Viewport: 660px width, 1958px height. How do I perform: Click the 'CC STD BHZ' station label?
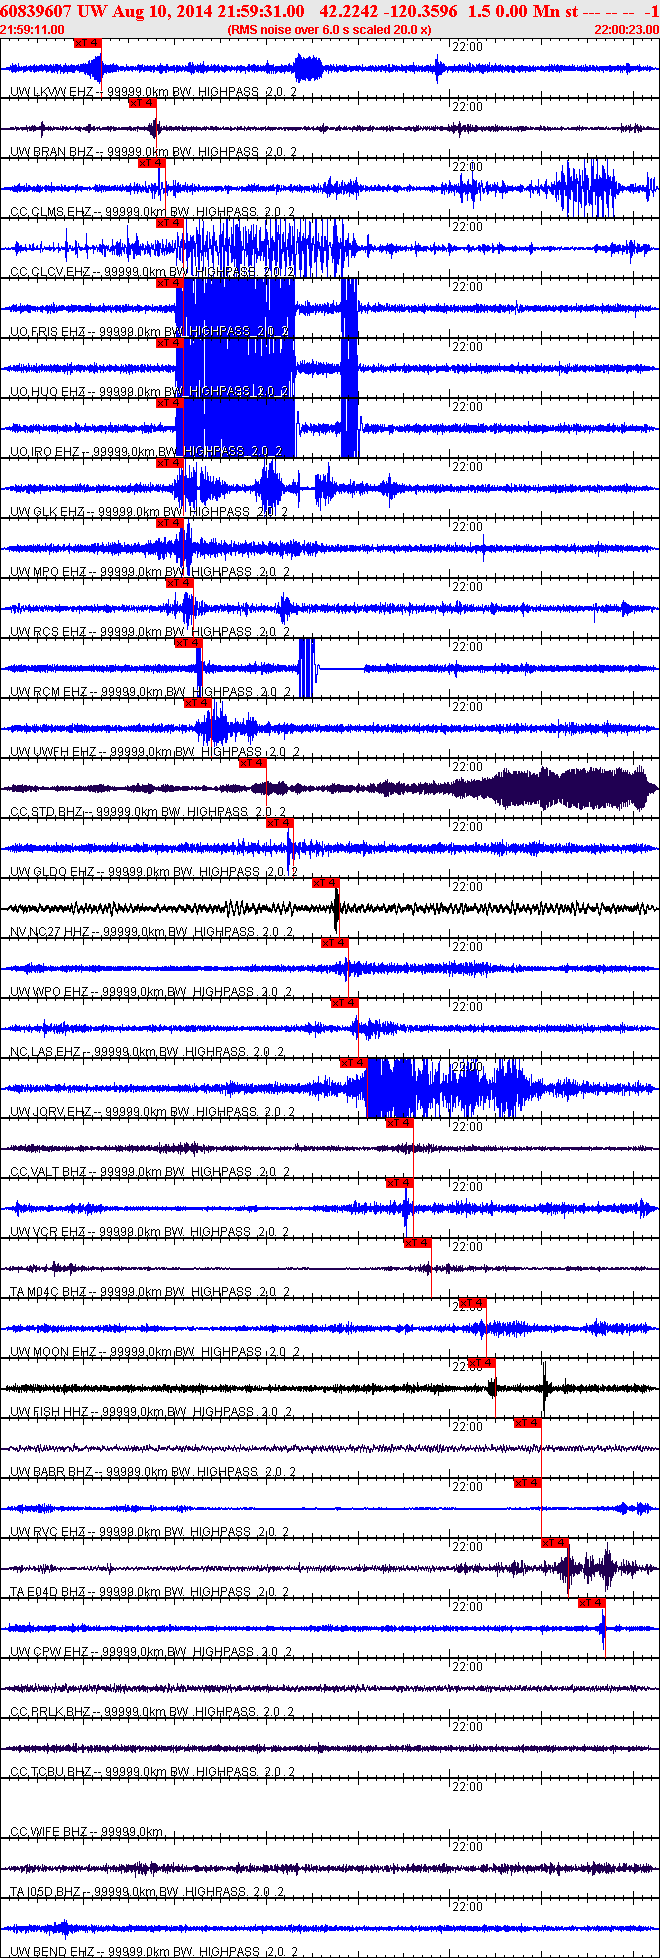coord(46,812)
